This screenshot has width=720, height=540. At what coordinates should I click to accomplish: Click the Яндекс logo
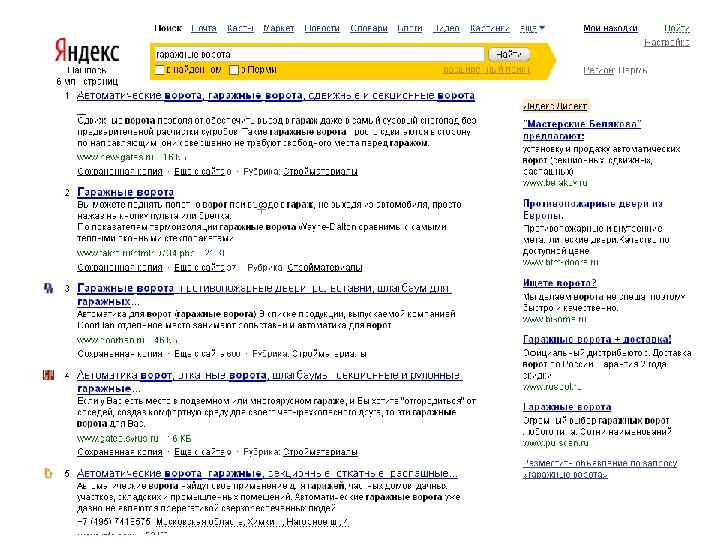(87, 51)
